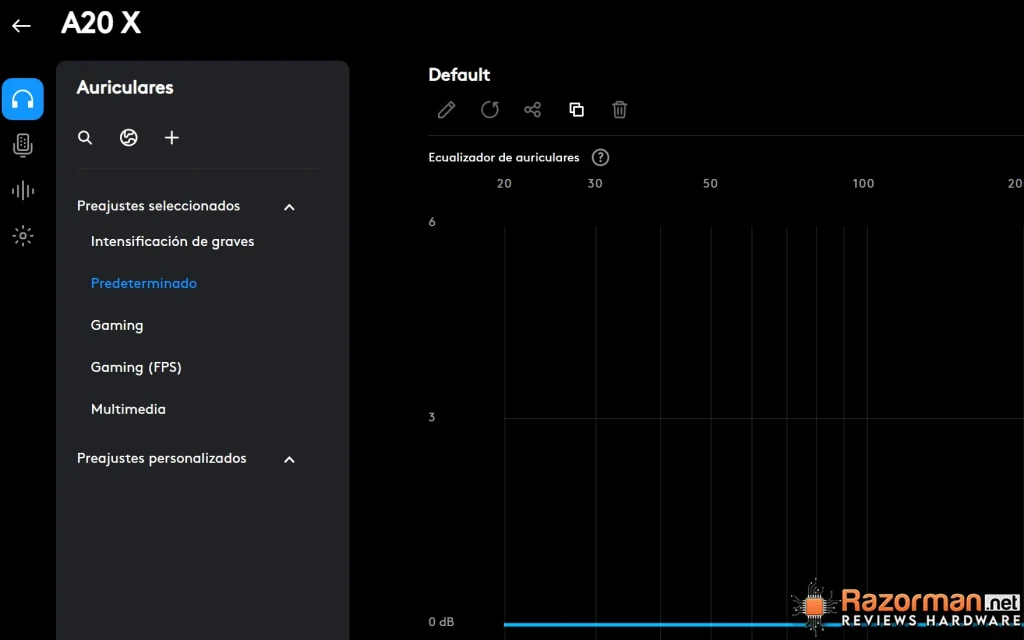This screenshot has height=640, width=1024.
Task: Add a new preset with the plus icon
Action: [172, 138]
